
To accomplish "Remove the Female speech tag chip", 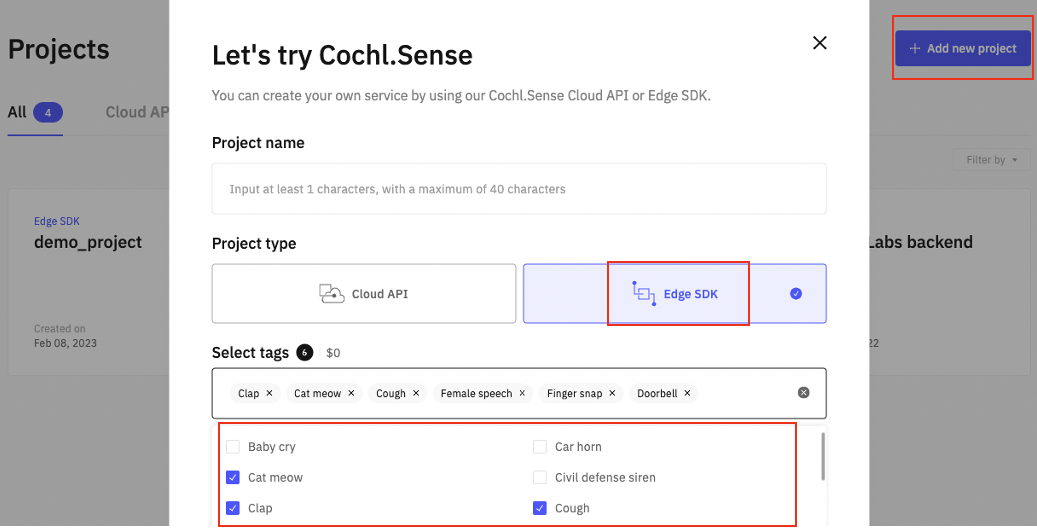I will [x=522, y=393].
